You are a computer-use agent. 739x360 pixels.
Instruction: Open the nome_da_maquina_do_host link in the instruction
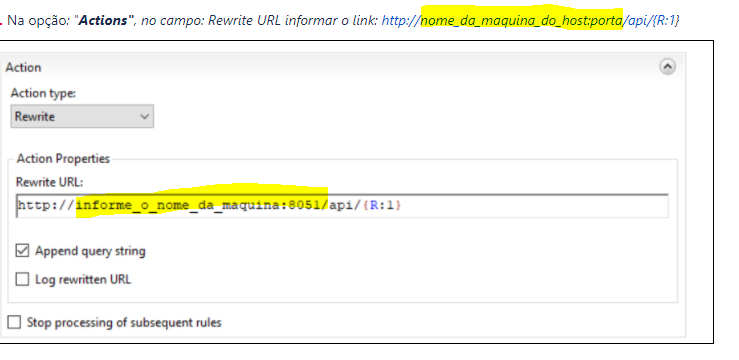pyautogui.click(x=530, y=21)
